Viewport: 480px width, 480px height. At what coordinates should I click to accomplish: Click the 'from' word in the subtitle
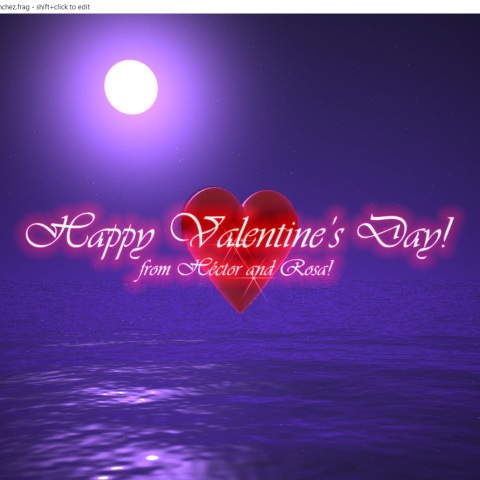tap(154, 269)
